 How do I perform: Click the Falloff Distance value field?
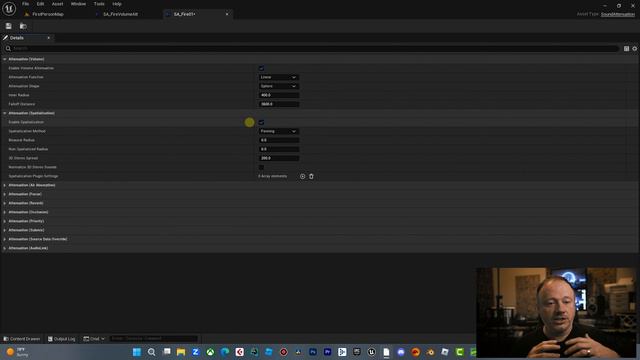click(x=279, y=104)
